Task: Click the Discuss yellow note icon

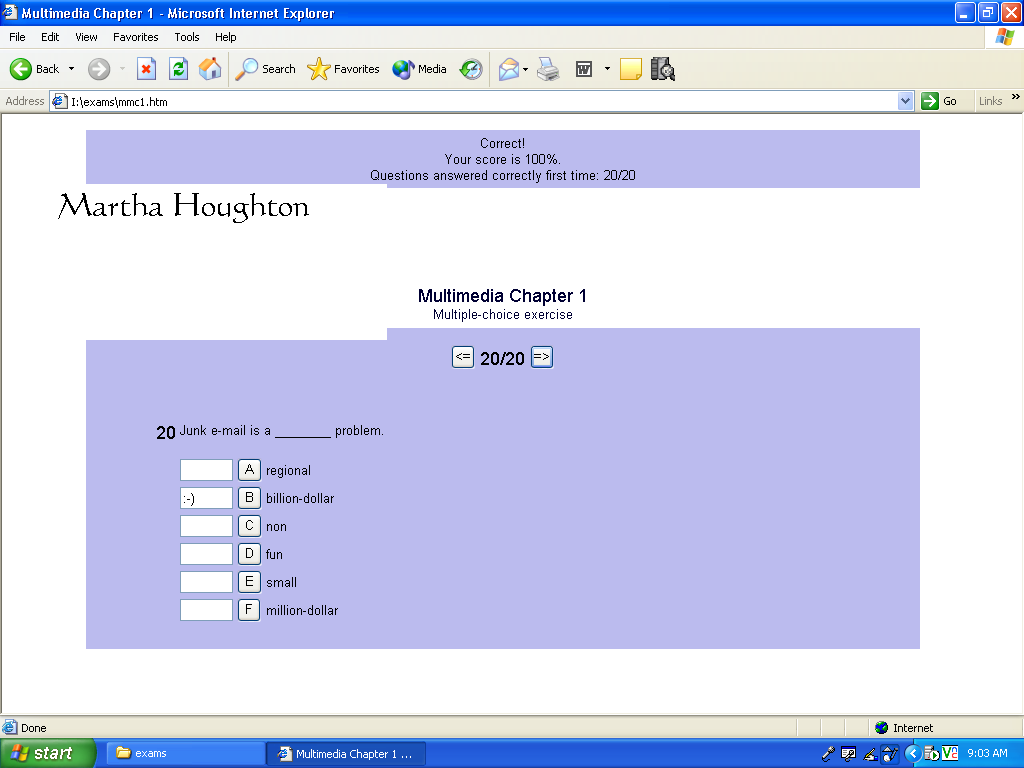Action: [630, 69]
